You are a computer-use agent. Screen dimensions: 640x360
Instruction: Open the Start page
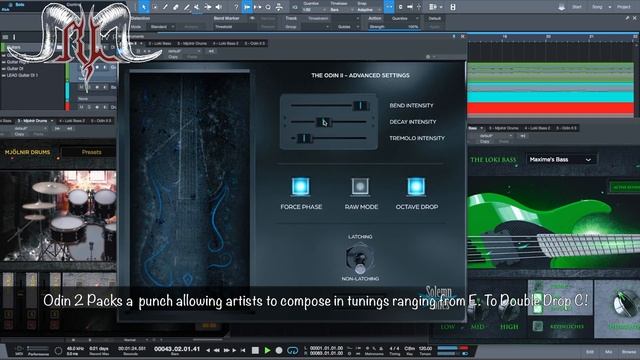pyautogui.click(x=576, y=7)
